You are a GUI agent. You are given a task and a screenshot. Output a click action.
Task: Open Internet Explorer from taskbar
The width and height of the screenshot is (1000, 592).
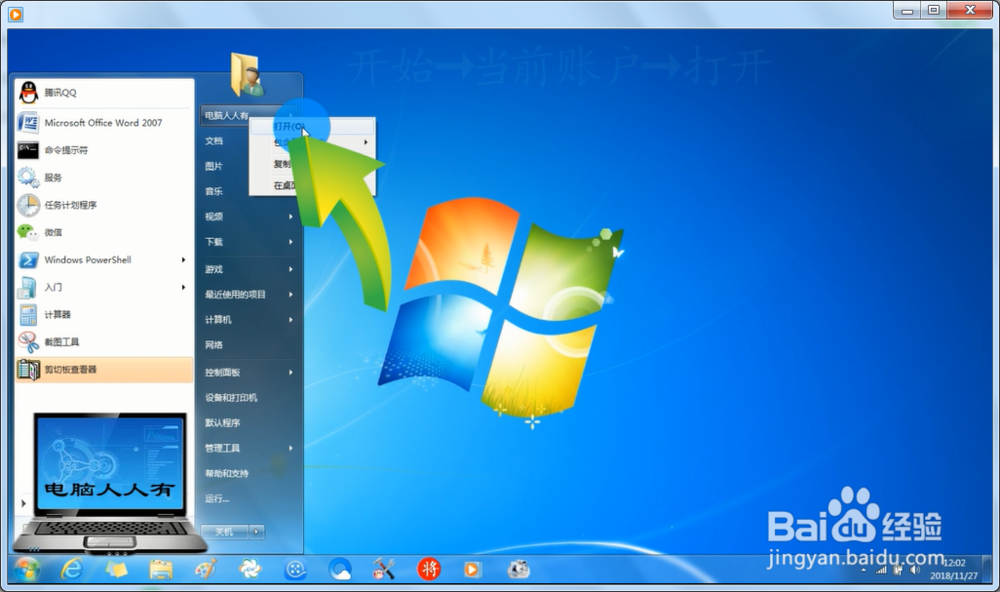(71, 568)
